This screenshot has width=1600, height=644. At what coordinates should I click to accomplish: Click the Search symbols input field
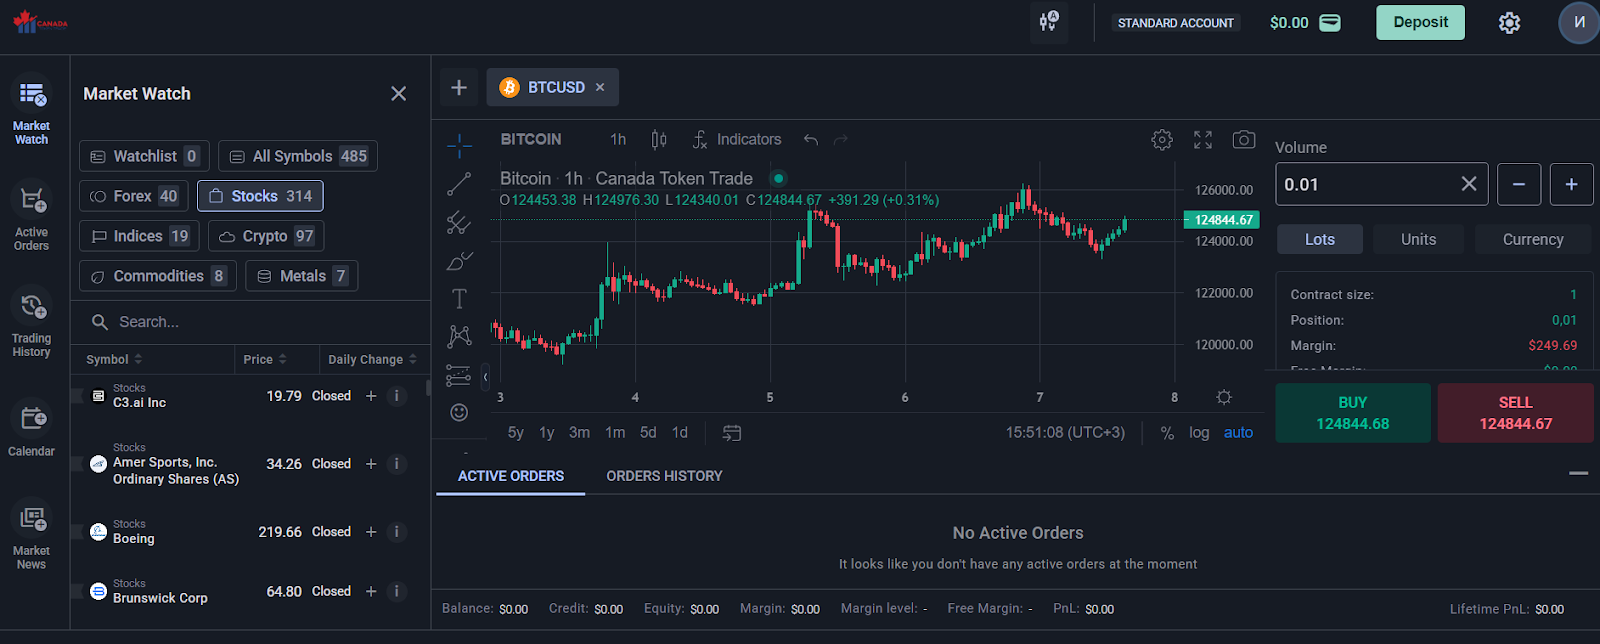[260, 322]
